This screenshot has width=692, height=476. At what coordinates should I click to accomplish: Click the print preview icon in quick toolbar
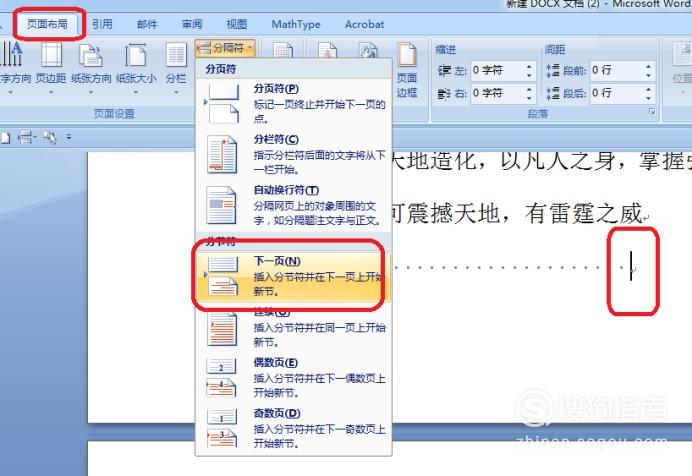[50, 138]
